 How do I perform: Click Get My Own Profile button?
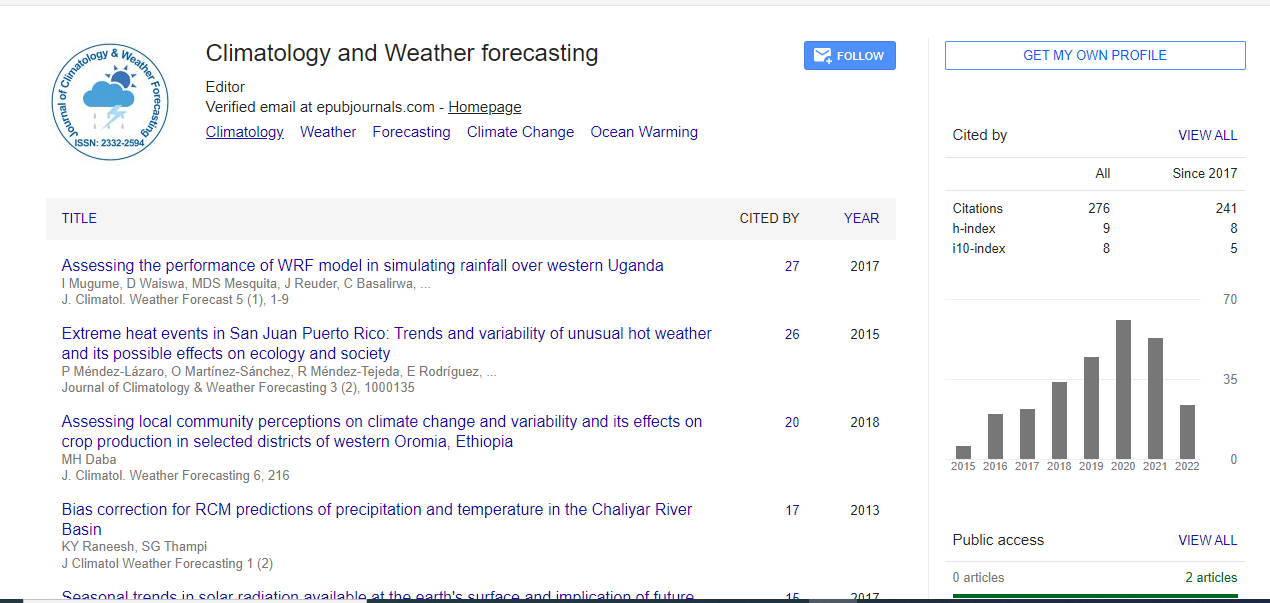(x=1094, y=56)
